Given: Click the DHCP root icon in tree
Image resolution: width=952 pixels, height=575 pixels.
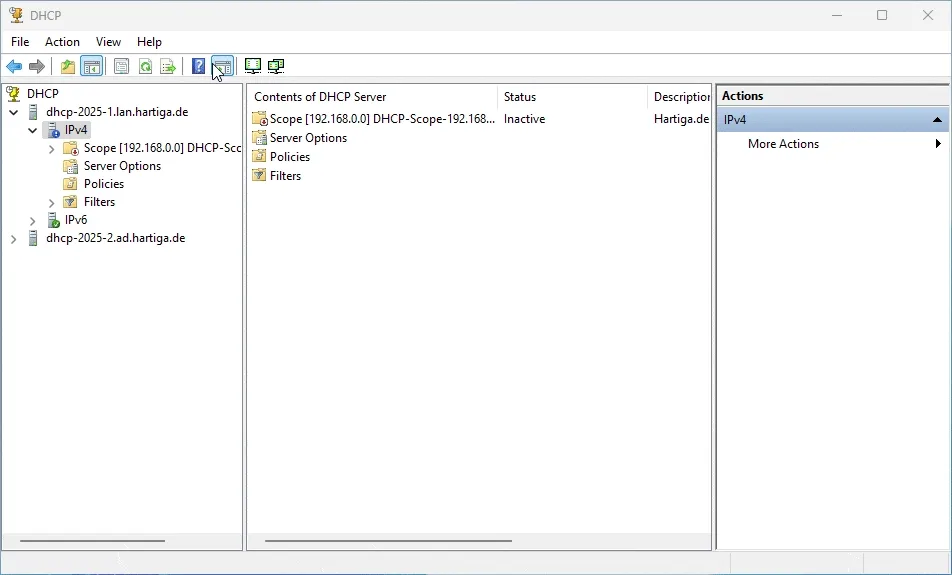Looking at the screenshot, I should pos(13,94).
